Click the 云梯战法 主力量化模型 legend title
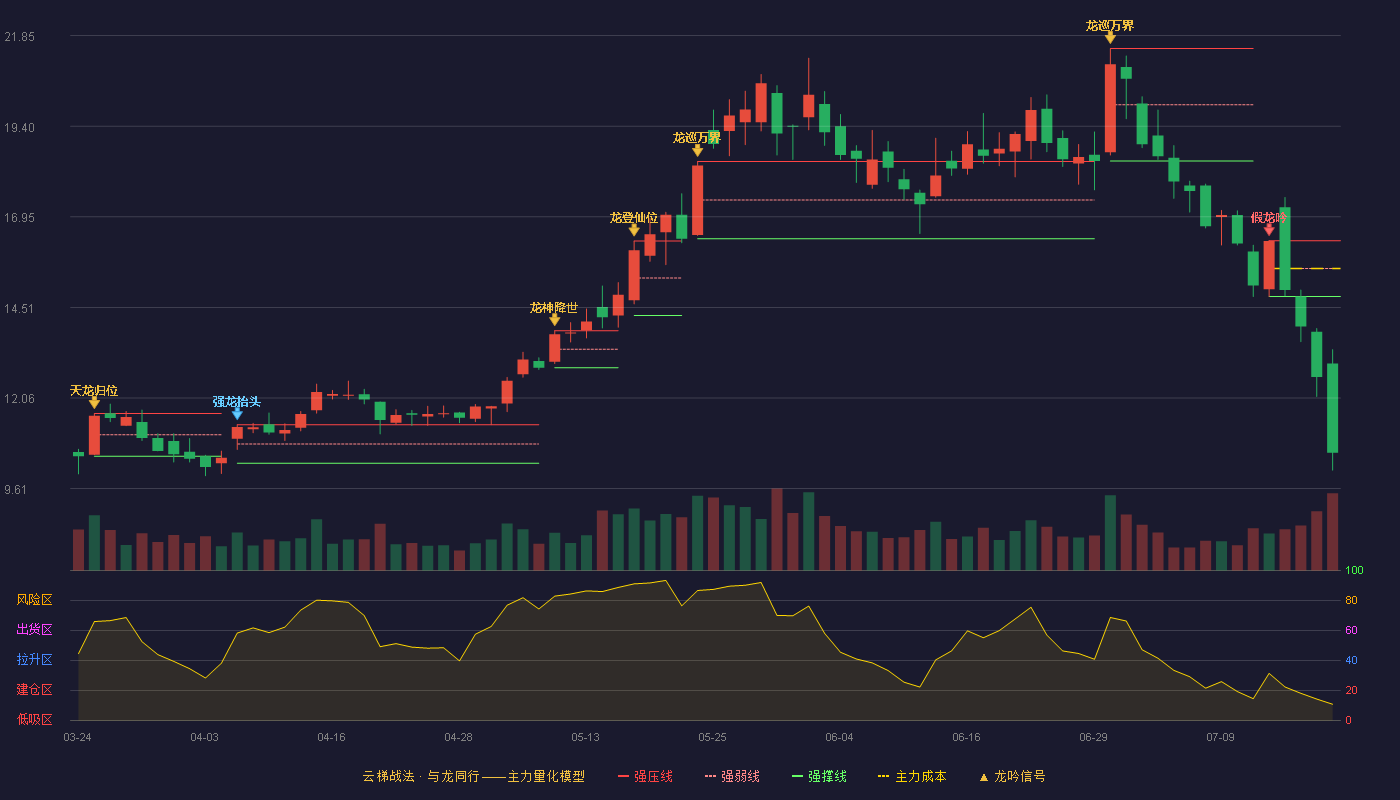Viewport: 1400px width, 800px height. click(x=473, y=776)
